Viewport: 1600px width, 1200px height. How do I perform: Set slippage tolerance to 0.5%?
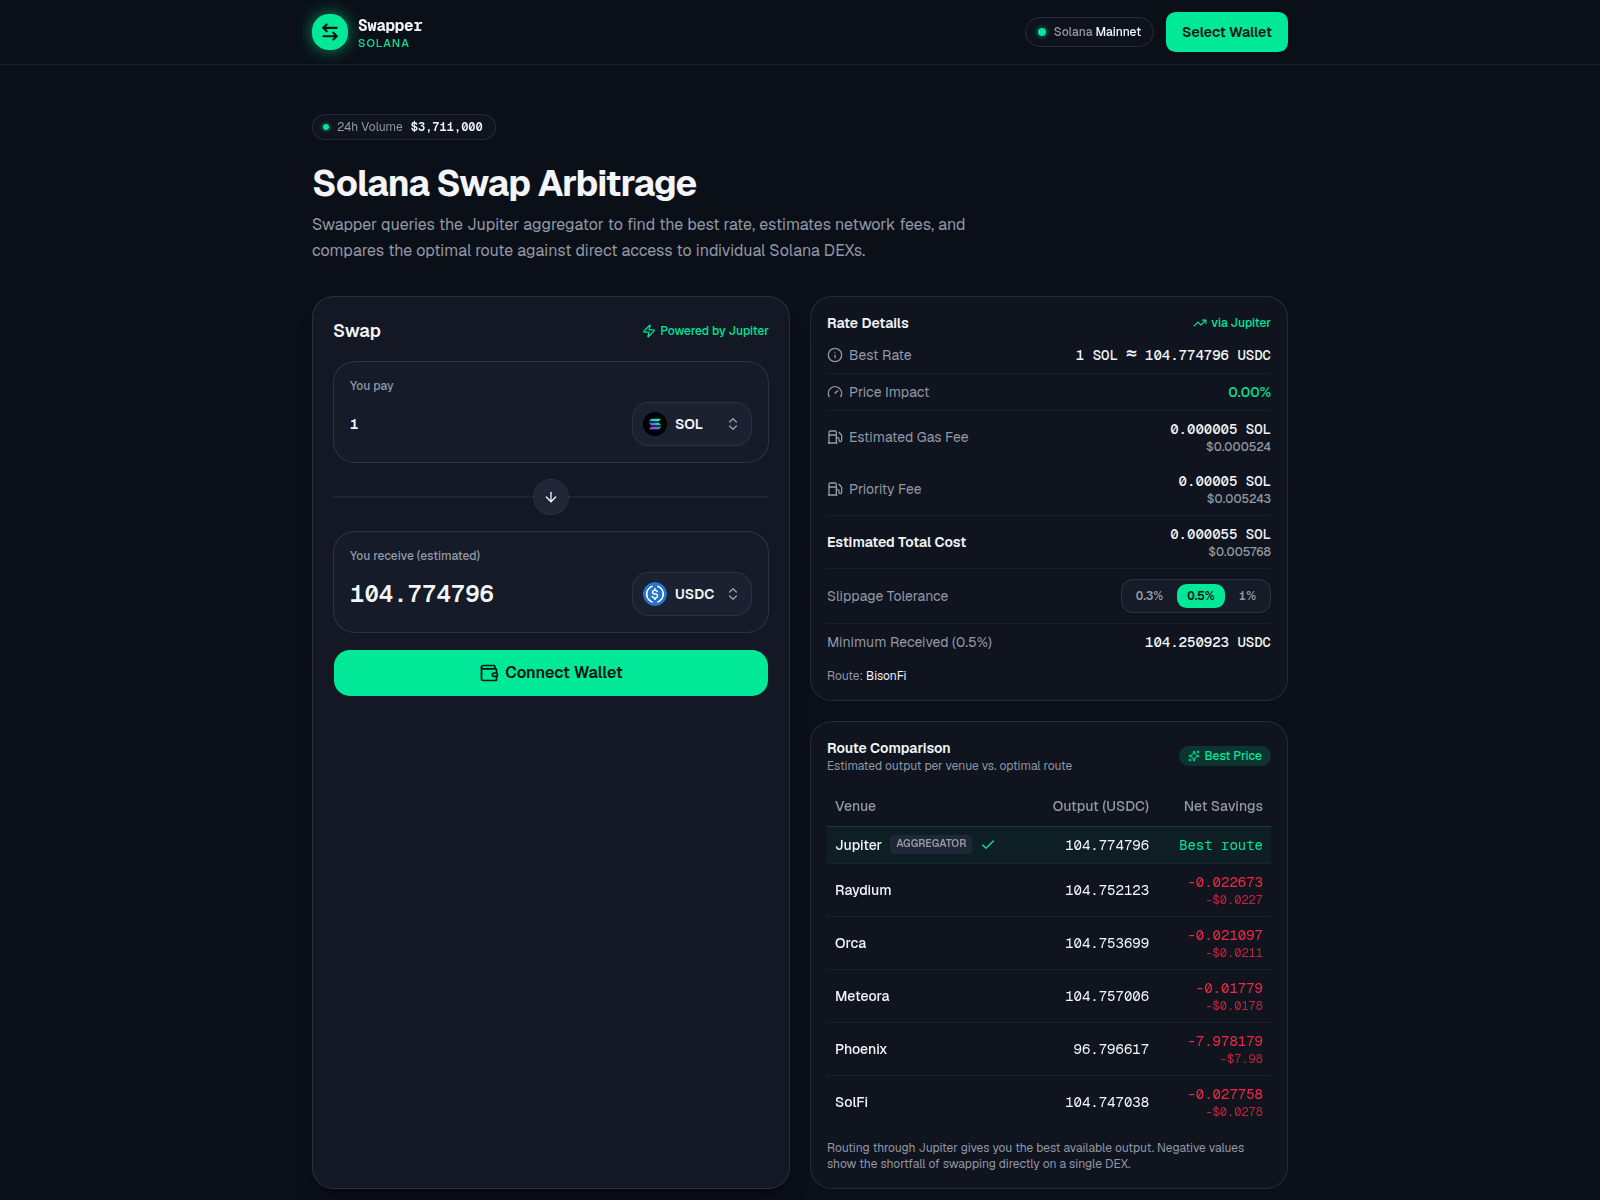[x=1201, y=596]
